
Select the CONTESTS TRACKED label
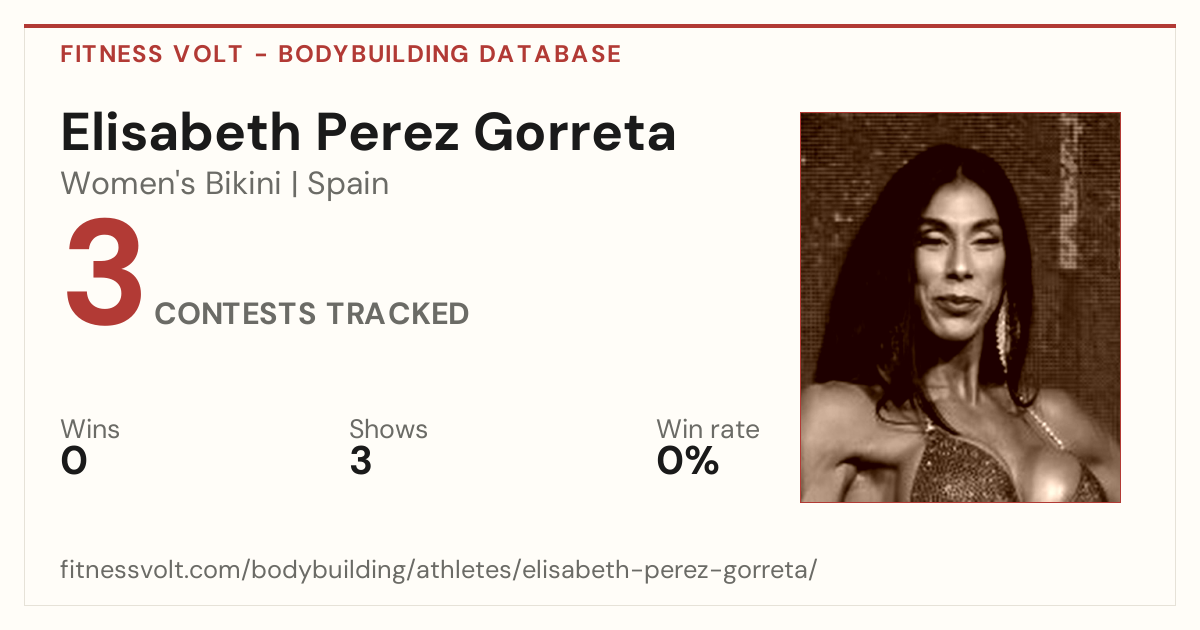pos(312,314)
